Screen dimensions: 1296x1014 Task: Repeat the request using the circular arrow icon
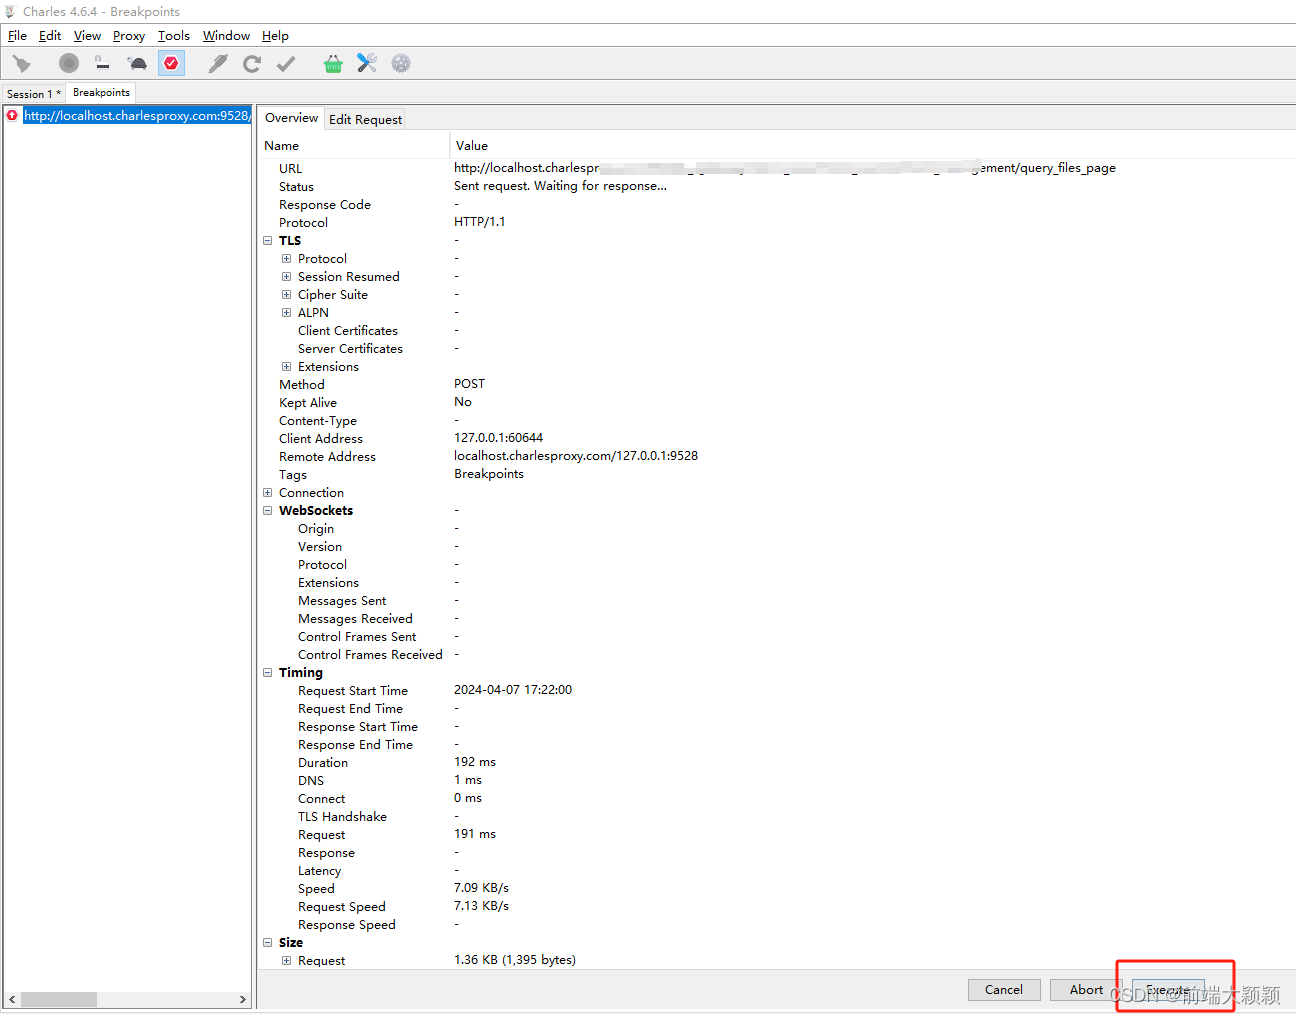252,64
